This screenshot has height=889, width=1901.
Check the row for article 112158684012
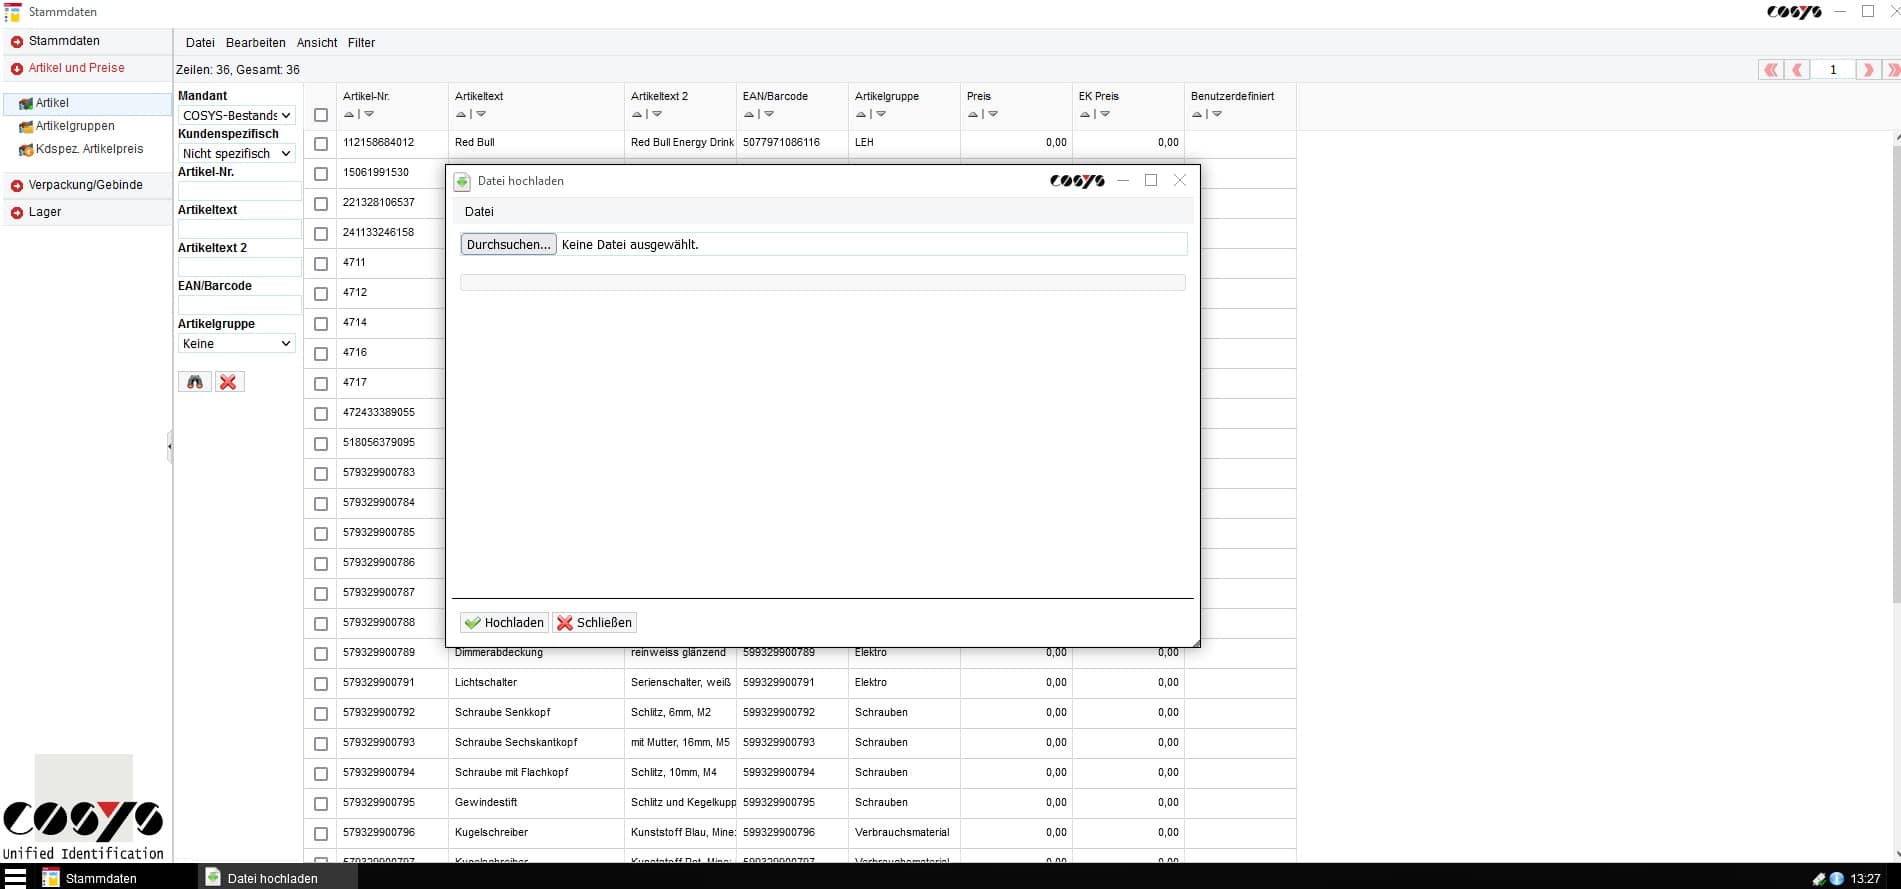tap(321, 144)
